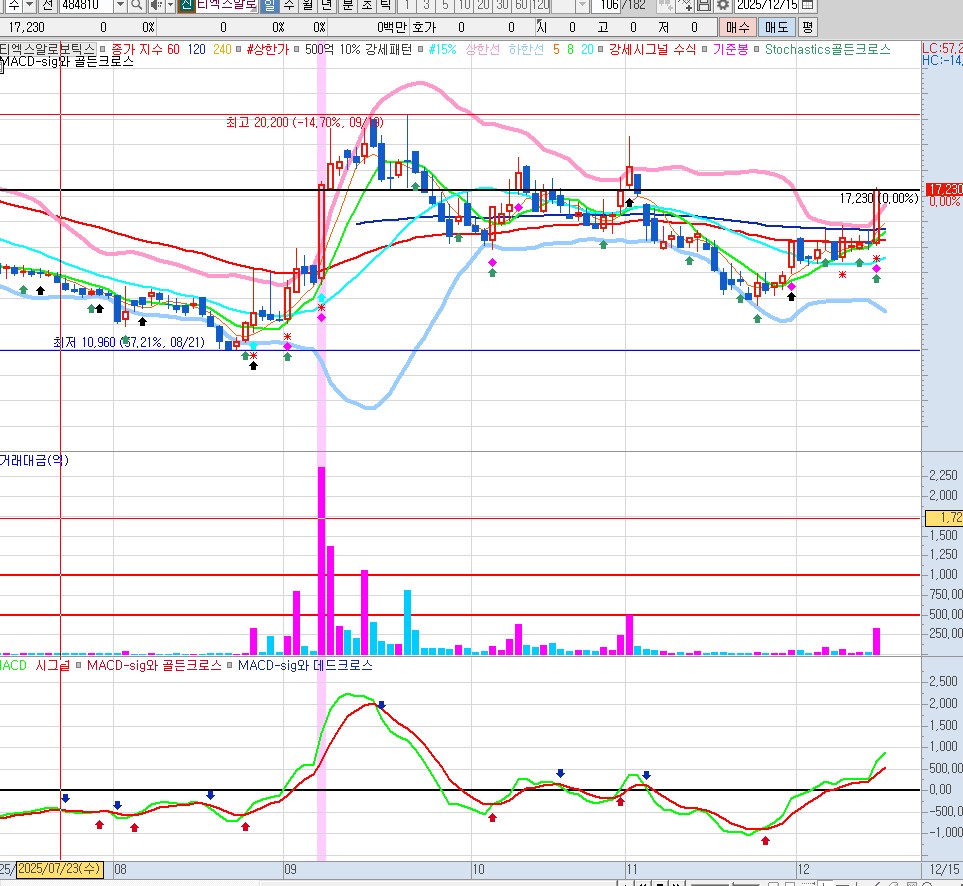Viewport: 963px width, 886px height.
Task: Switch to 초 second chart period
Action: (x=367, y=6)
